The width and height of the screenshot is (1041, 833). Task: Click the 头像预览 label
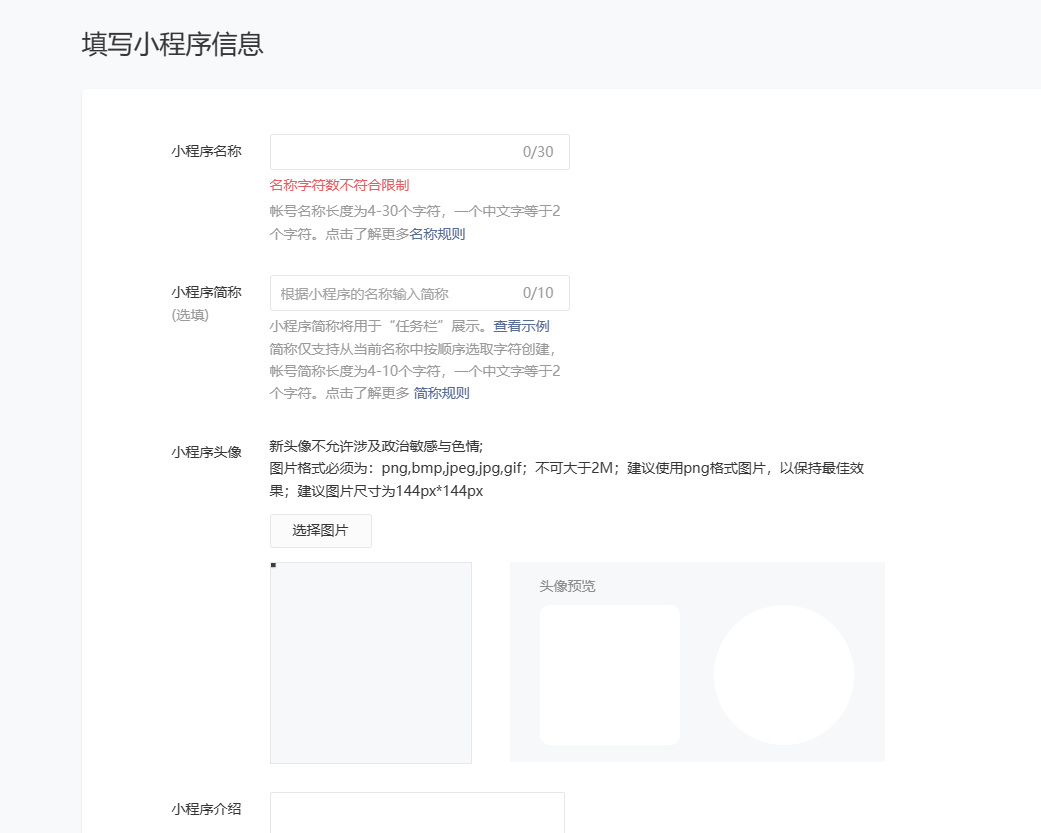pyautogui.click(x=567, y=586)
